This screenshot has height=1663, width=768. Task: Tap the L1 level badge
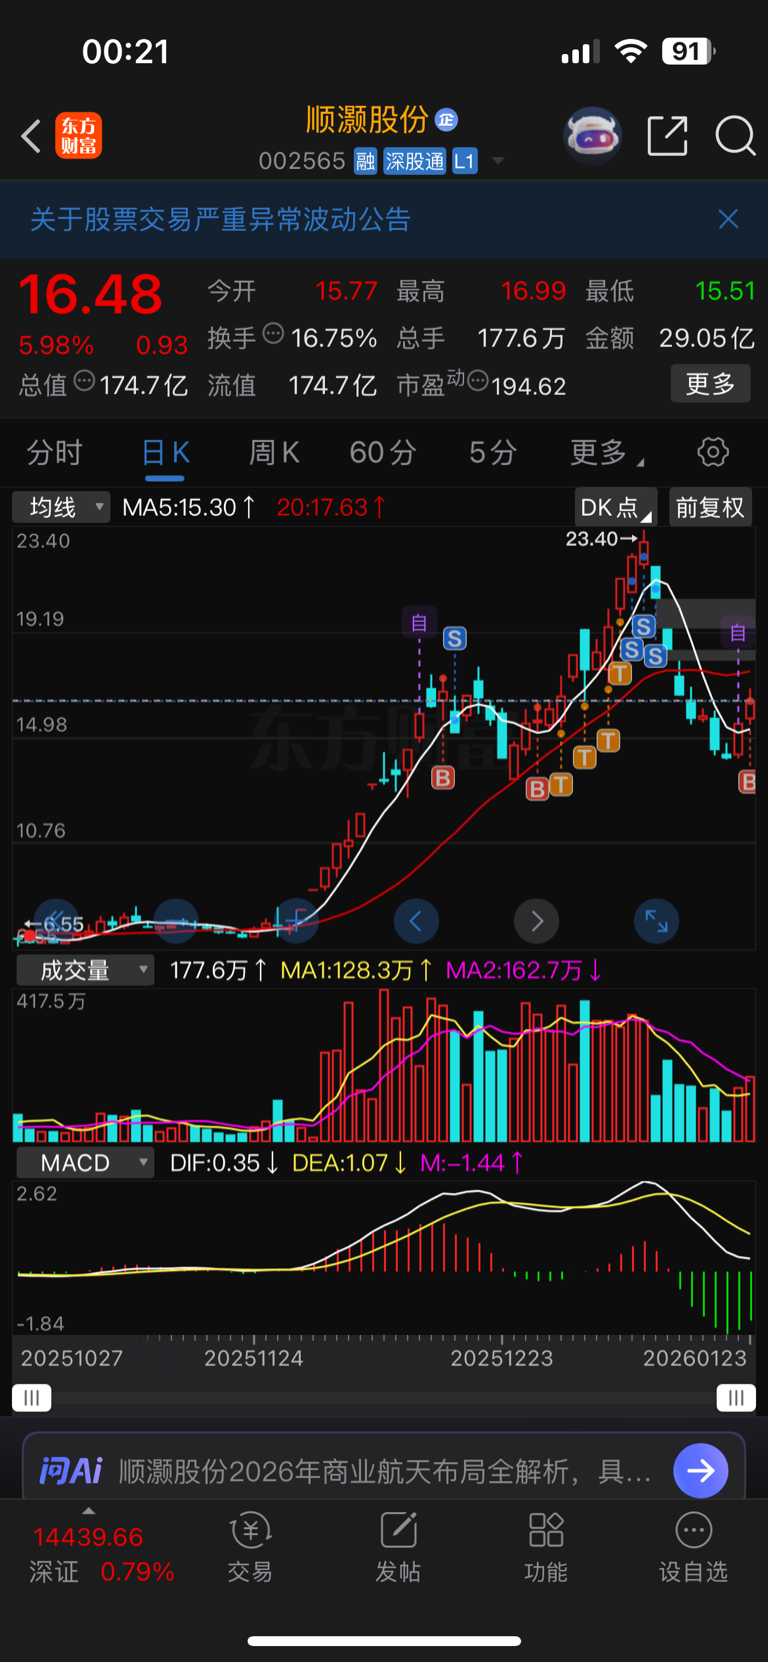[x=464, y=161]
